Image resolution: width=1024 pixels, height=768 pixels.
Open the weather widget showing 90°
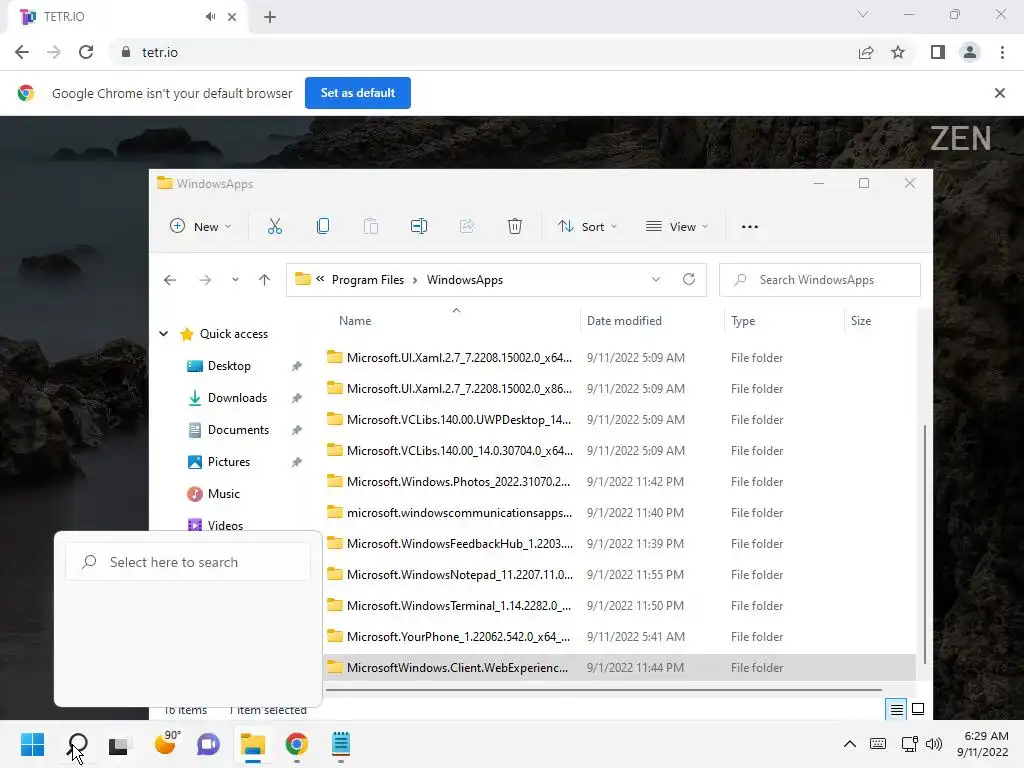click(166, 743)
